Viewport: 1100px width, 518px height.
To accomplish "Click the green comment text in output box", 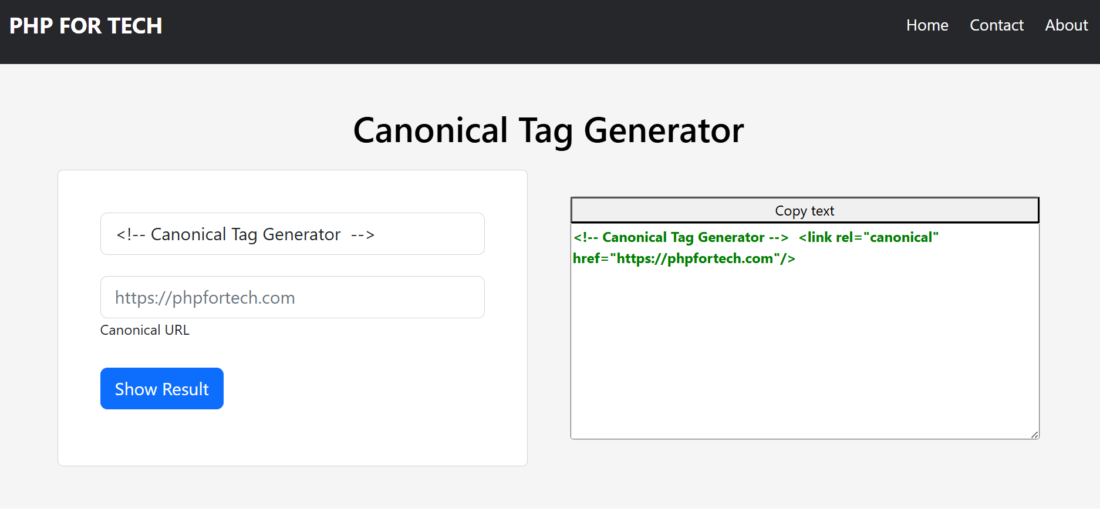I will (x=680, y=237).
